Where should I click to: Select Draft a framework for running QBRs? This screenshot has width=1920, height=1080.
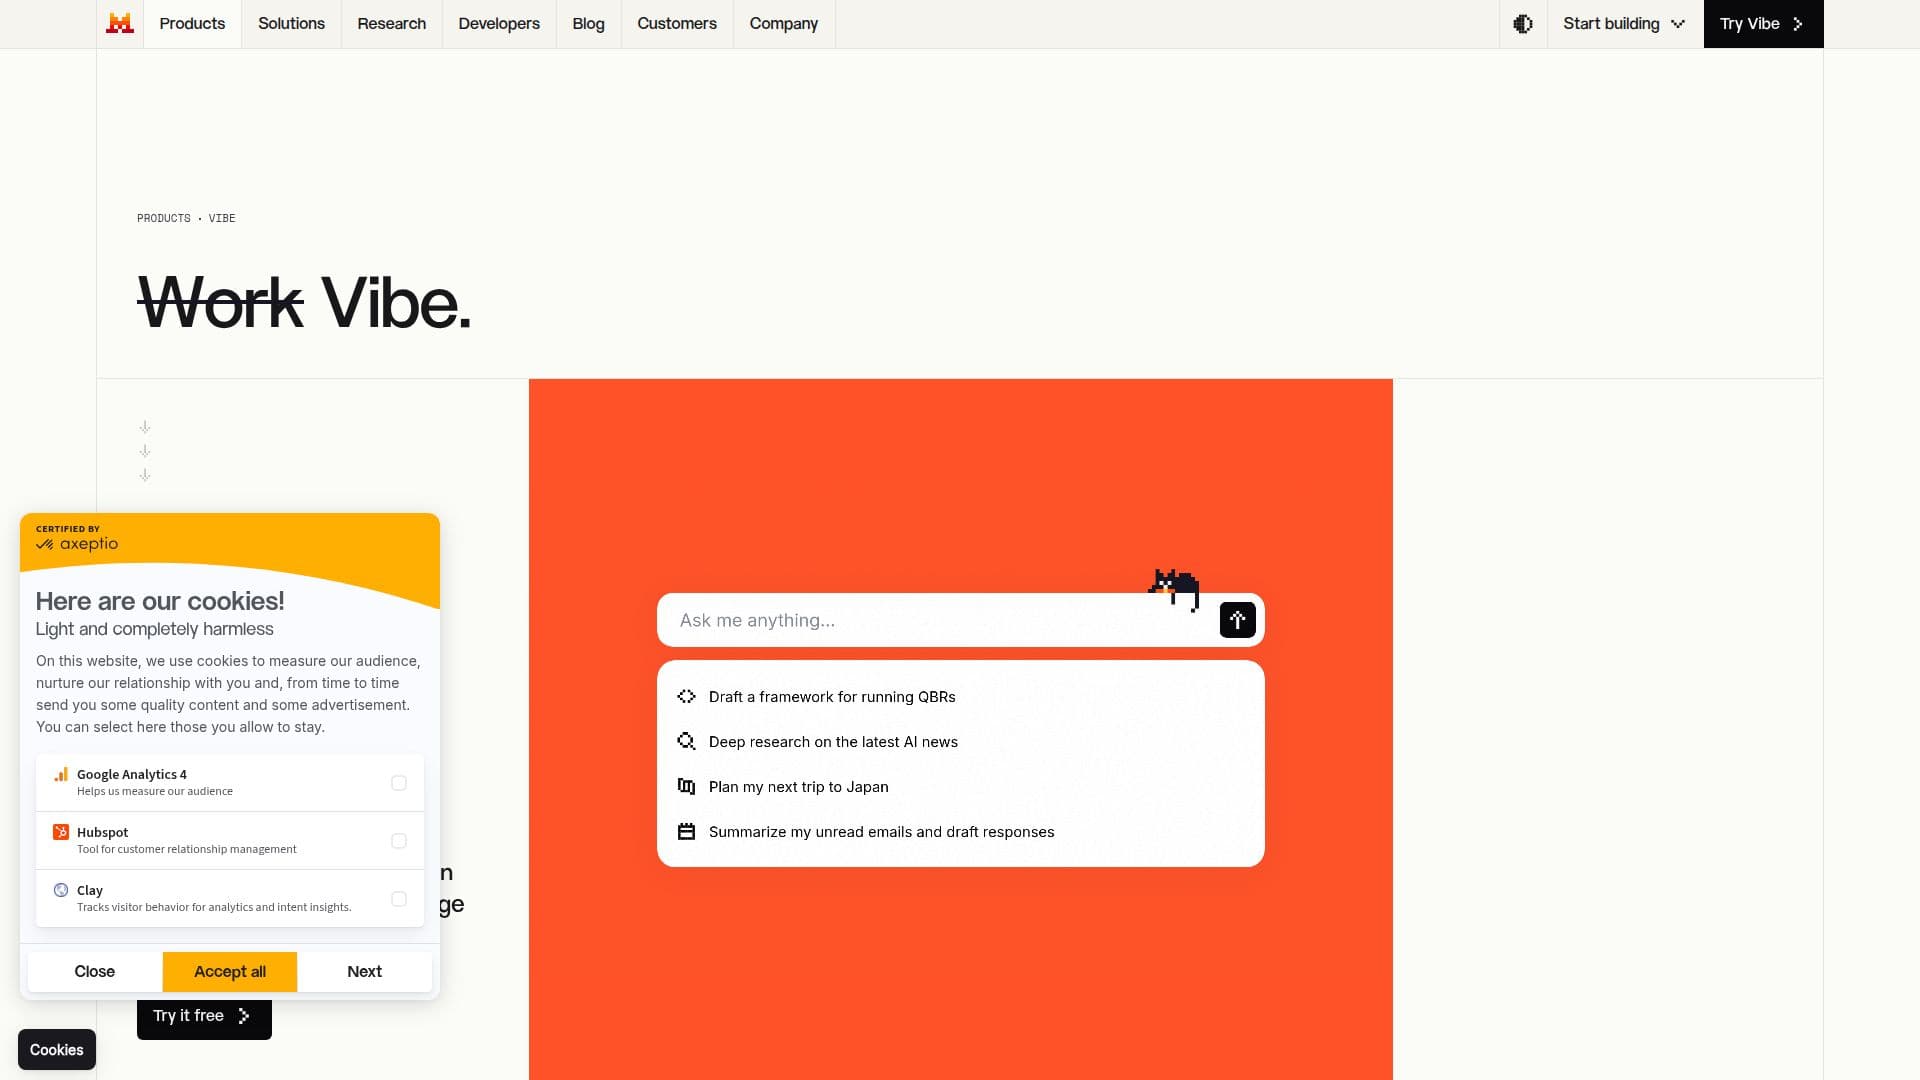coord(960,697)
